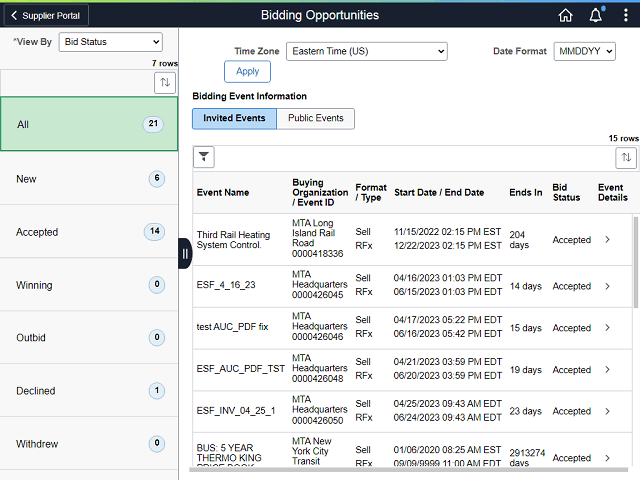
Task: Click 2913274 days Ends In value
Action: pyautogui.click(x=527, y=458)
